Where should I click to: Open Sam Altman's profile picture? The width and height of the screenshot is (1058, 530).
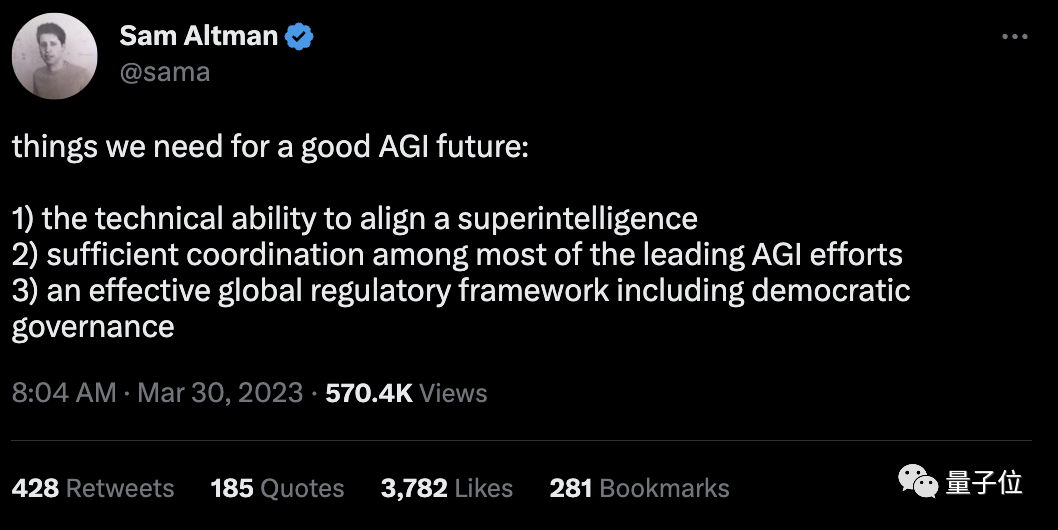[x=54, y=56]
